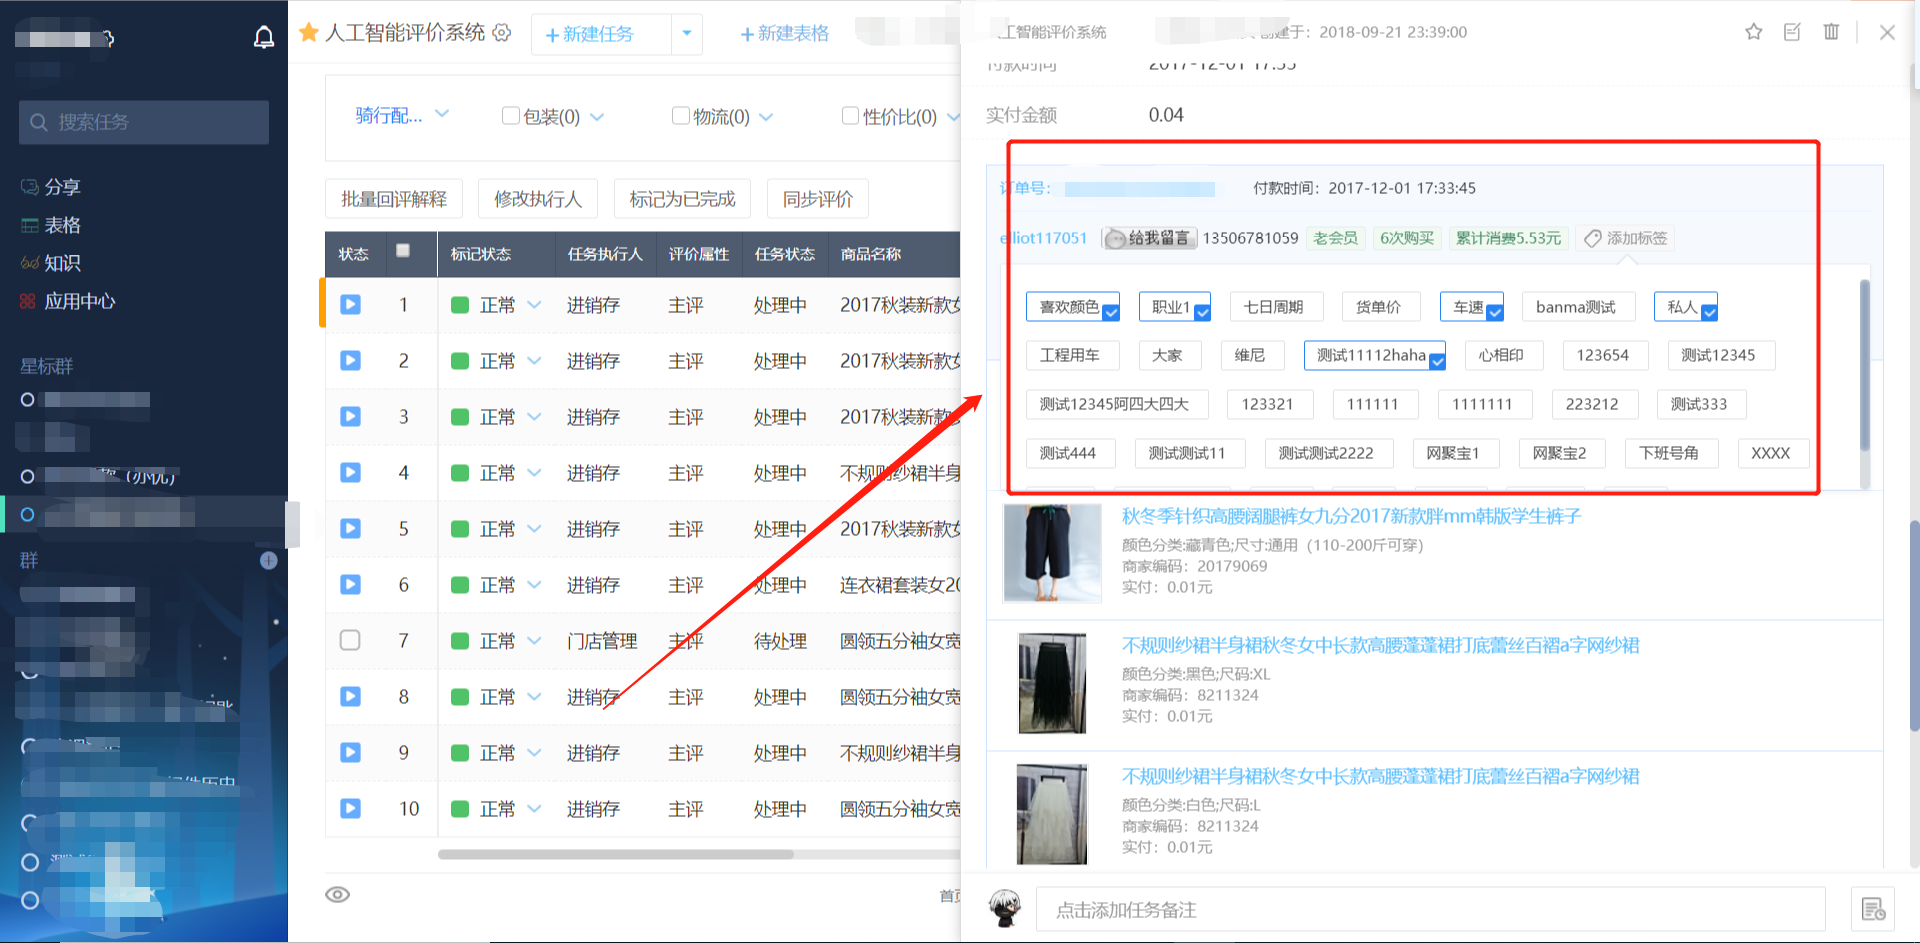Screen dimensions: 1920x943
Task: Click the 点击添加任务备注 input field
Action: point(1430,910)
